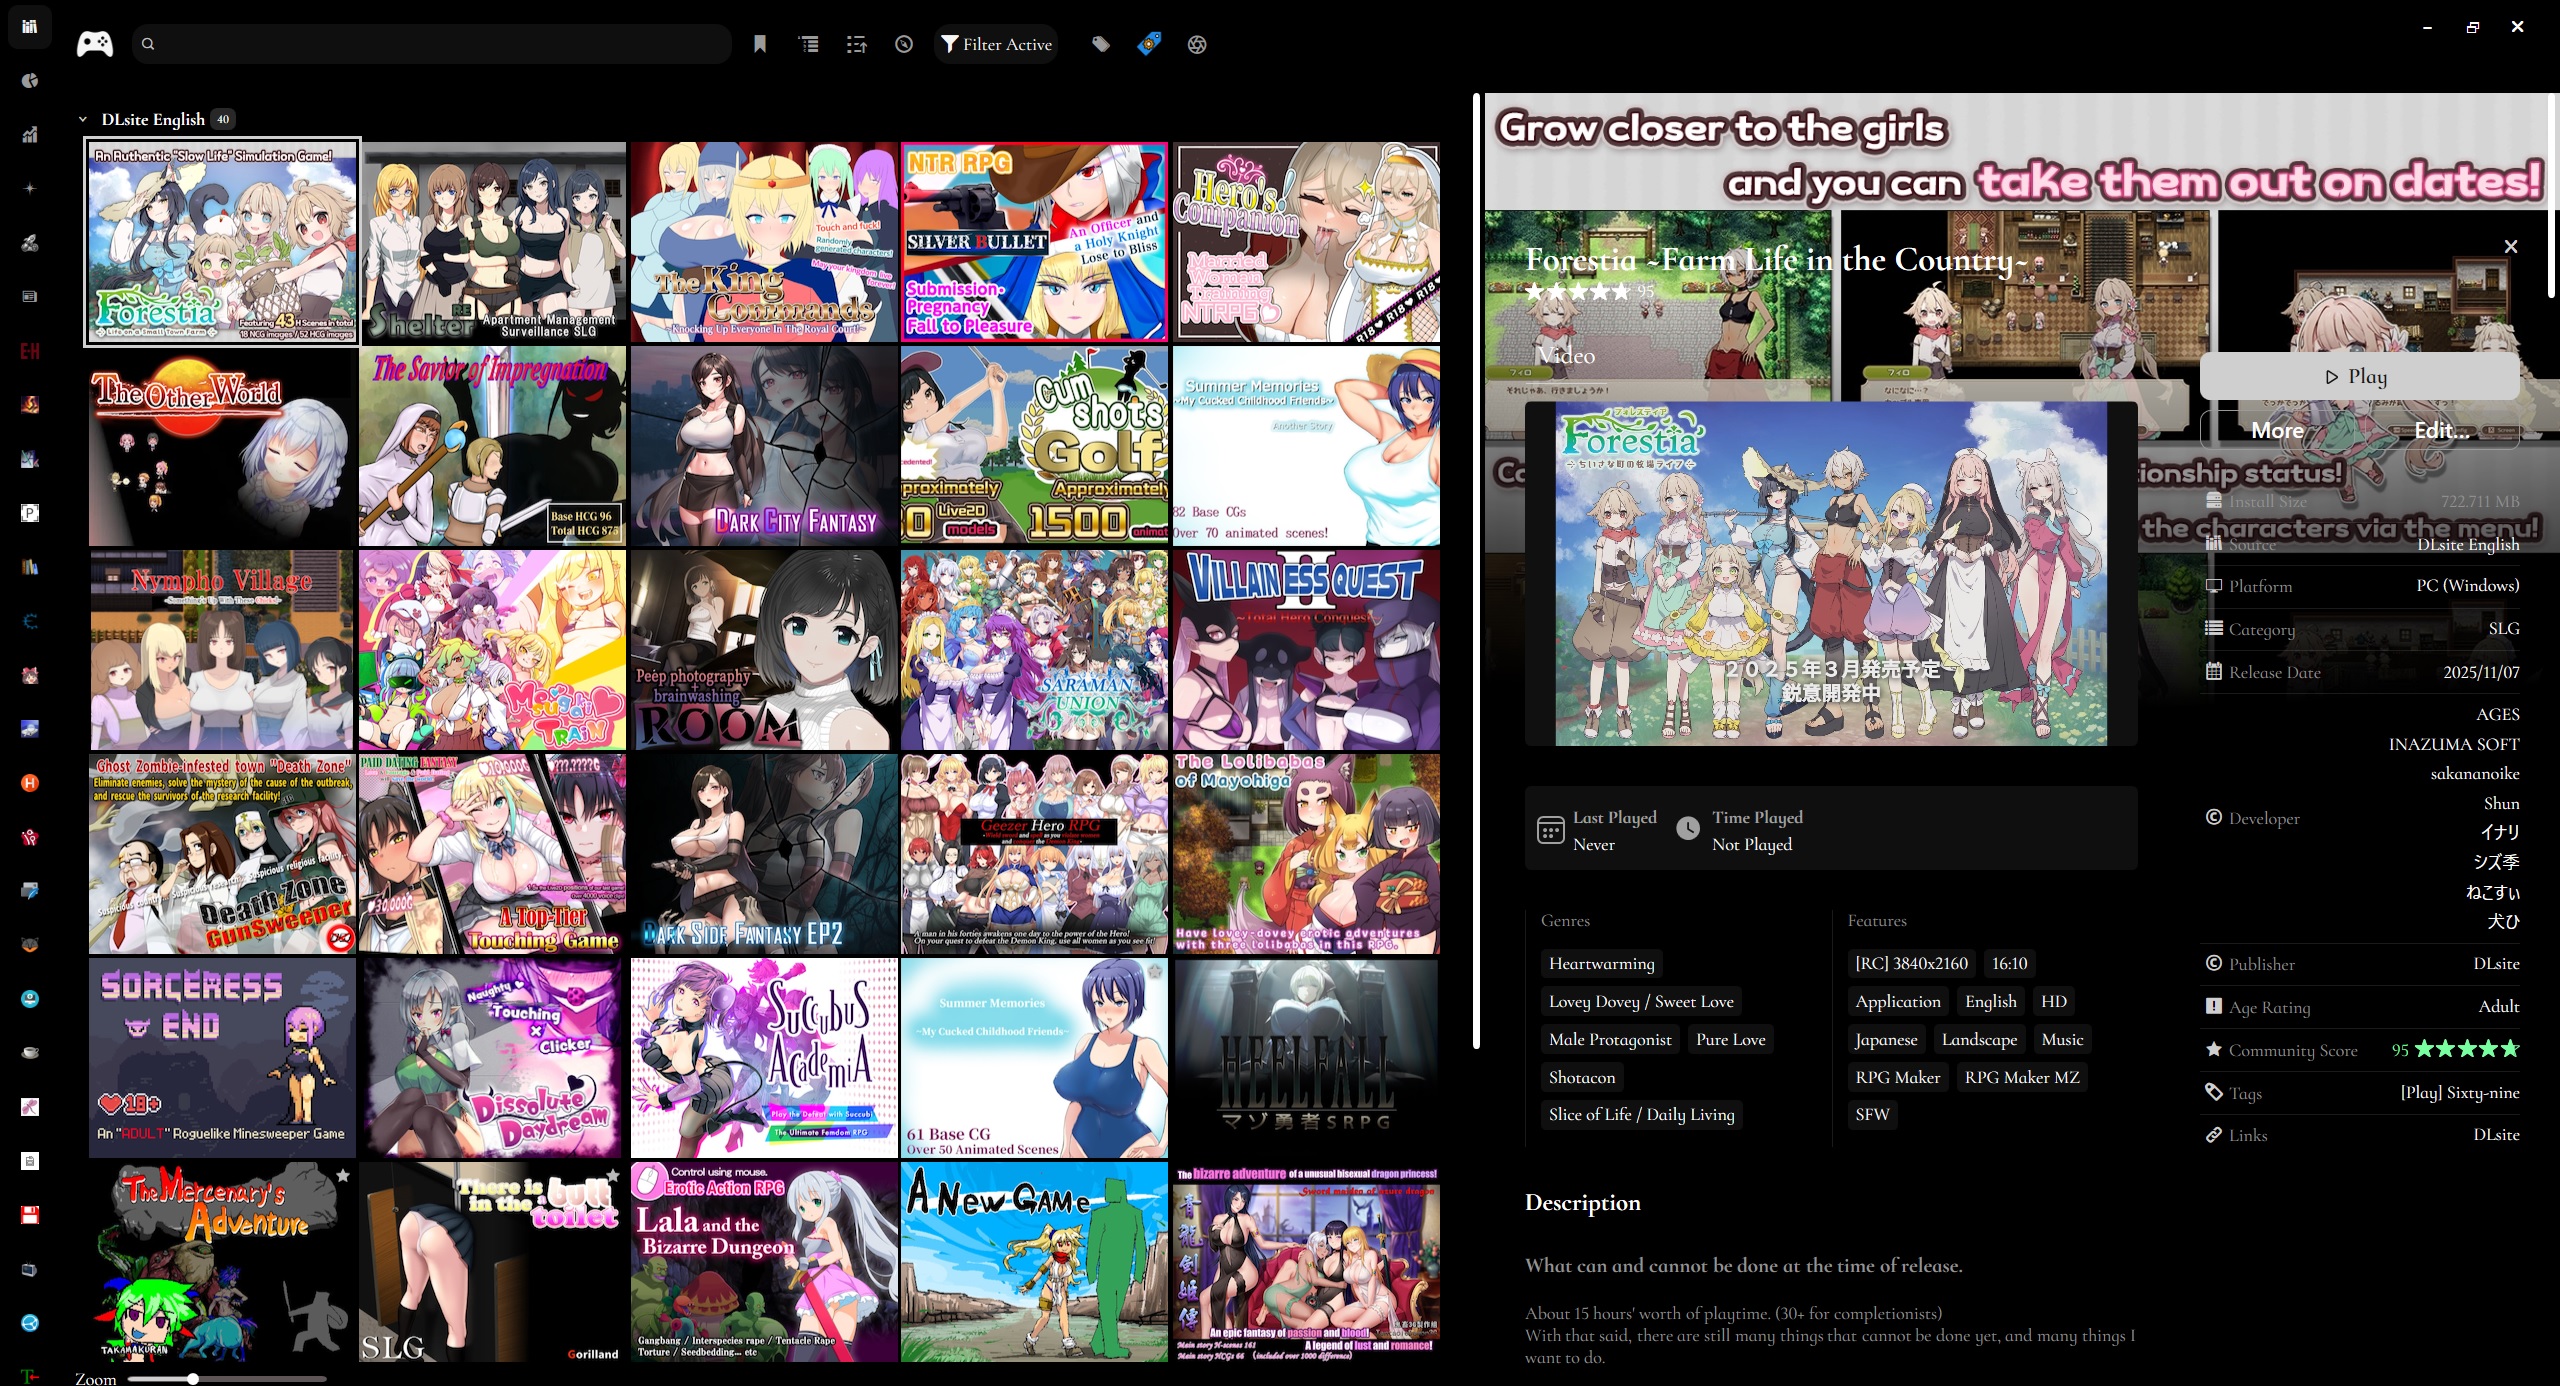Open the bar graph sidebar icon
This screenshot has height=1386, width=2560.
[x=30, y=134]
